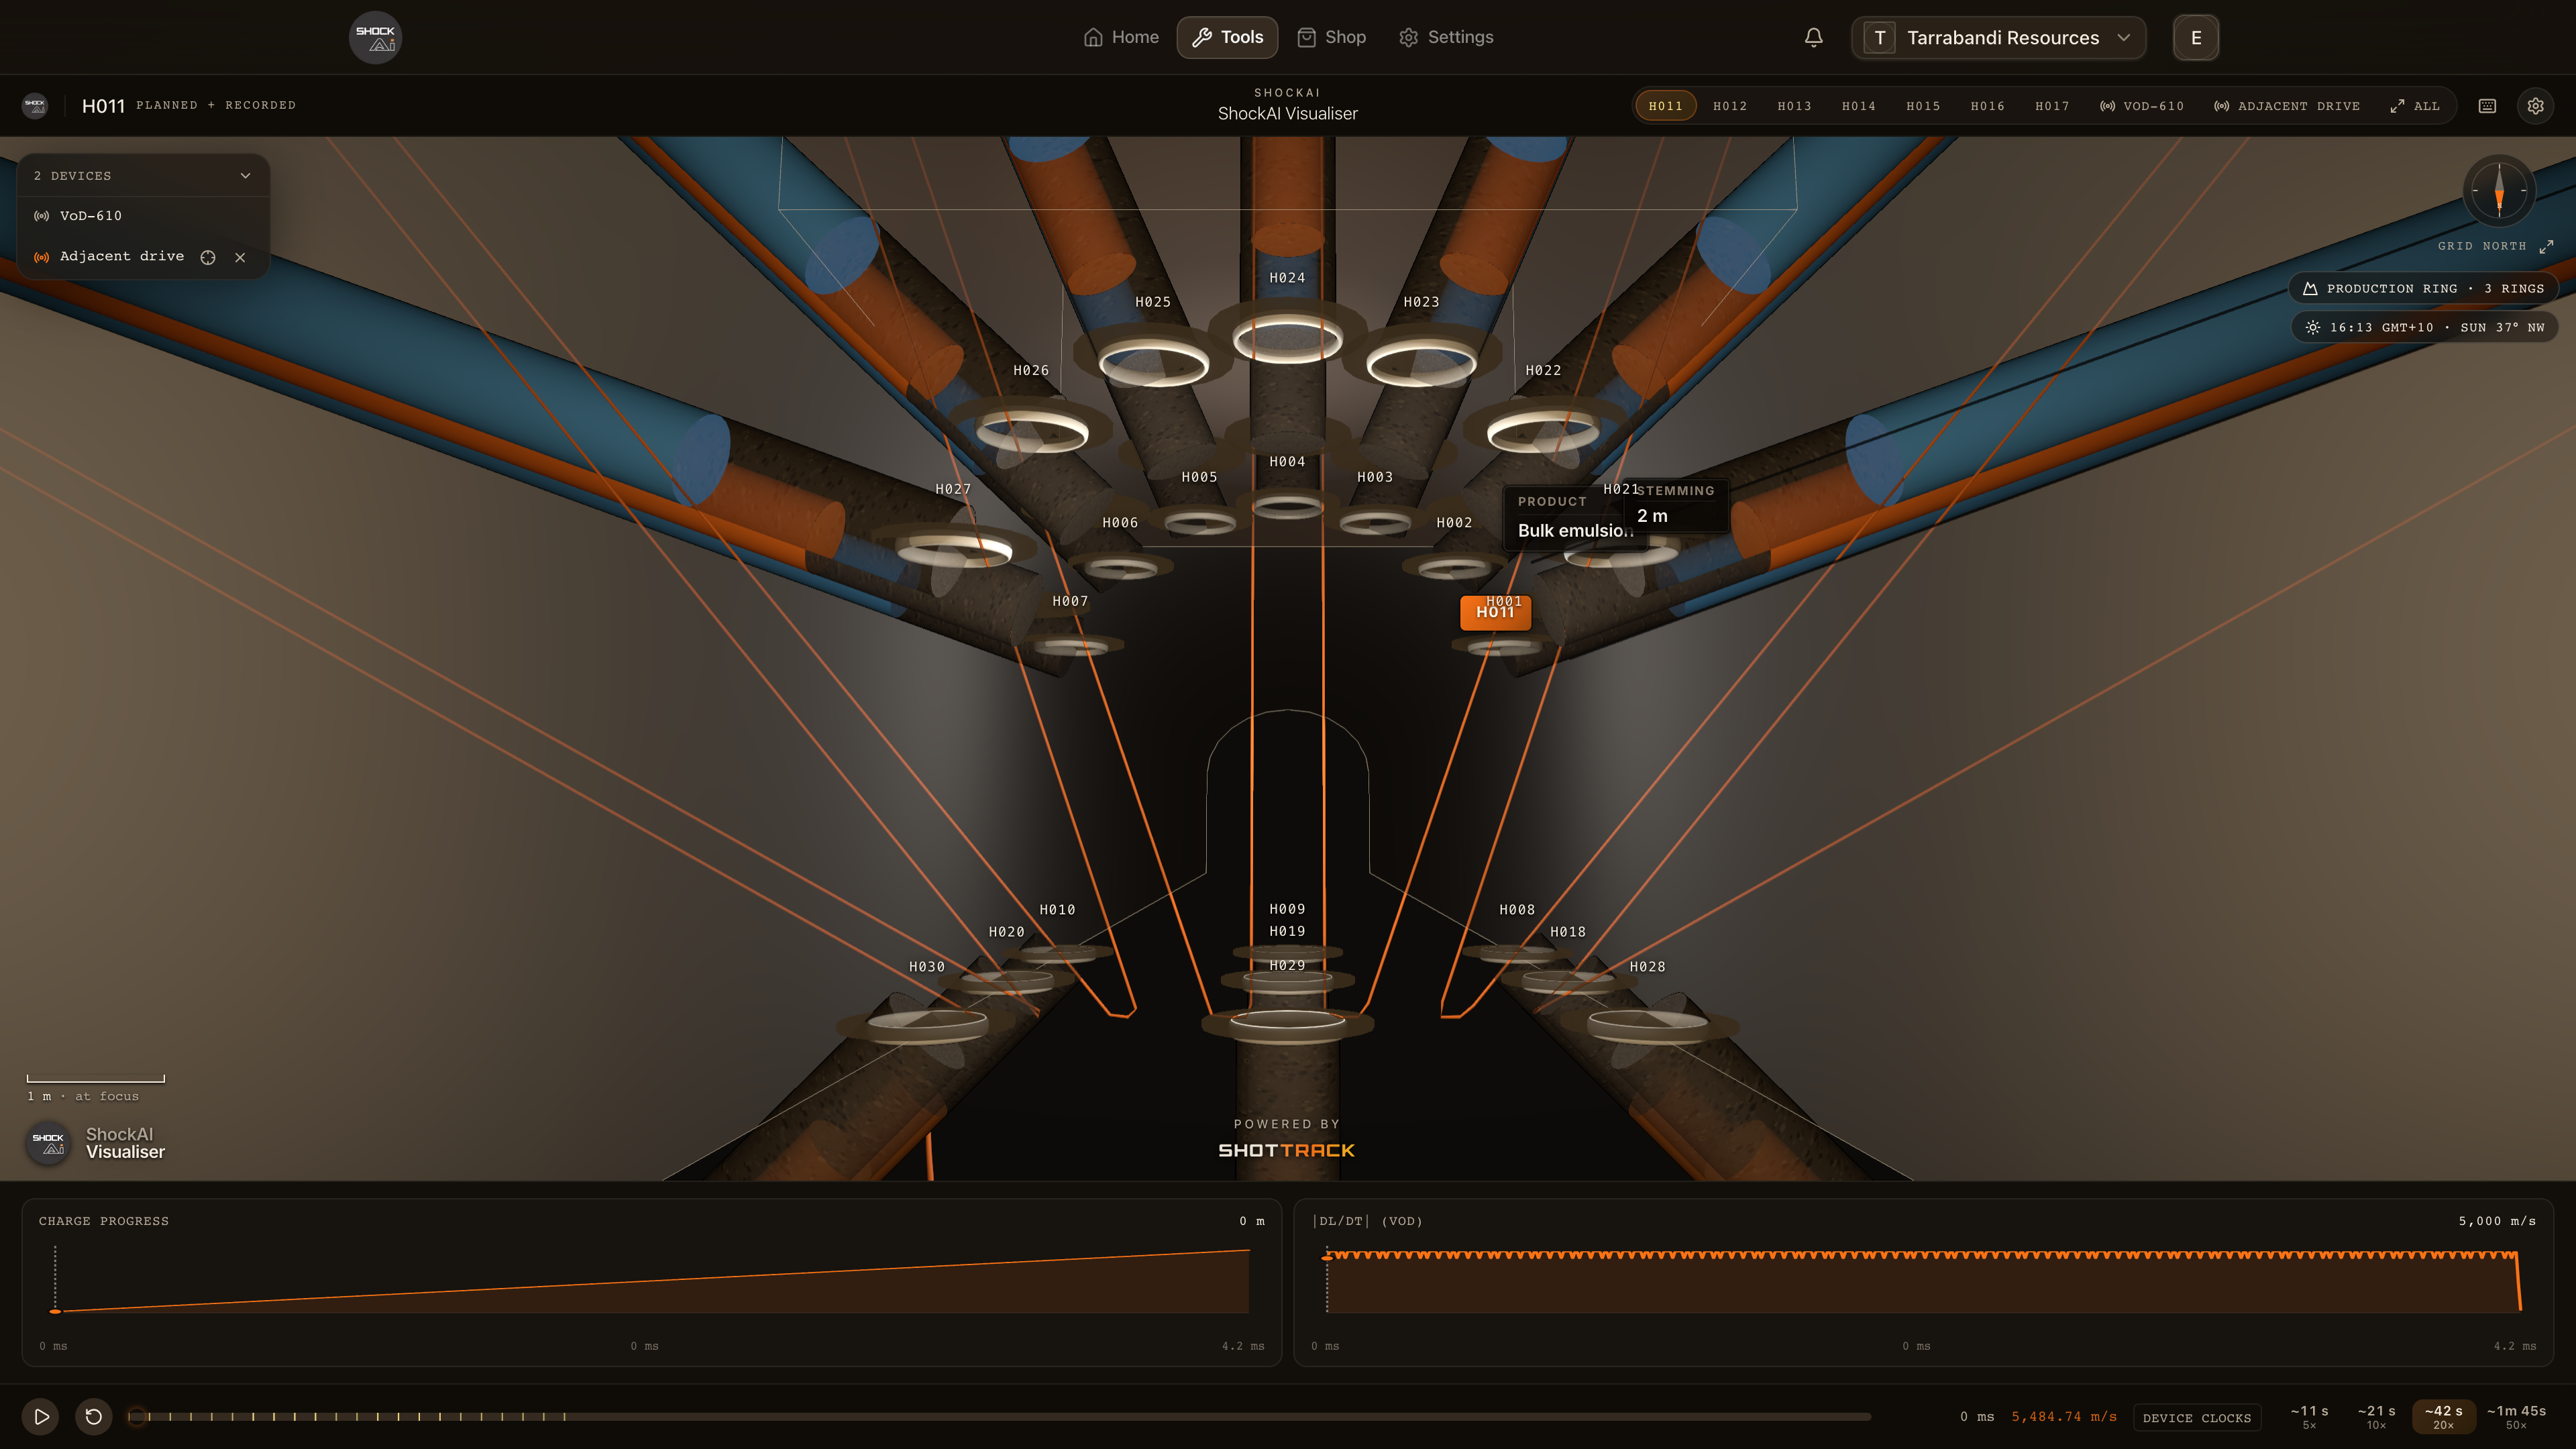This screenshot has width=2576, height=1449.
Task: Remove the Adjacent drive device
Action: 240,257
